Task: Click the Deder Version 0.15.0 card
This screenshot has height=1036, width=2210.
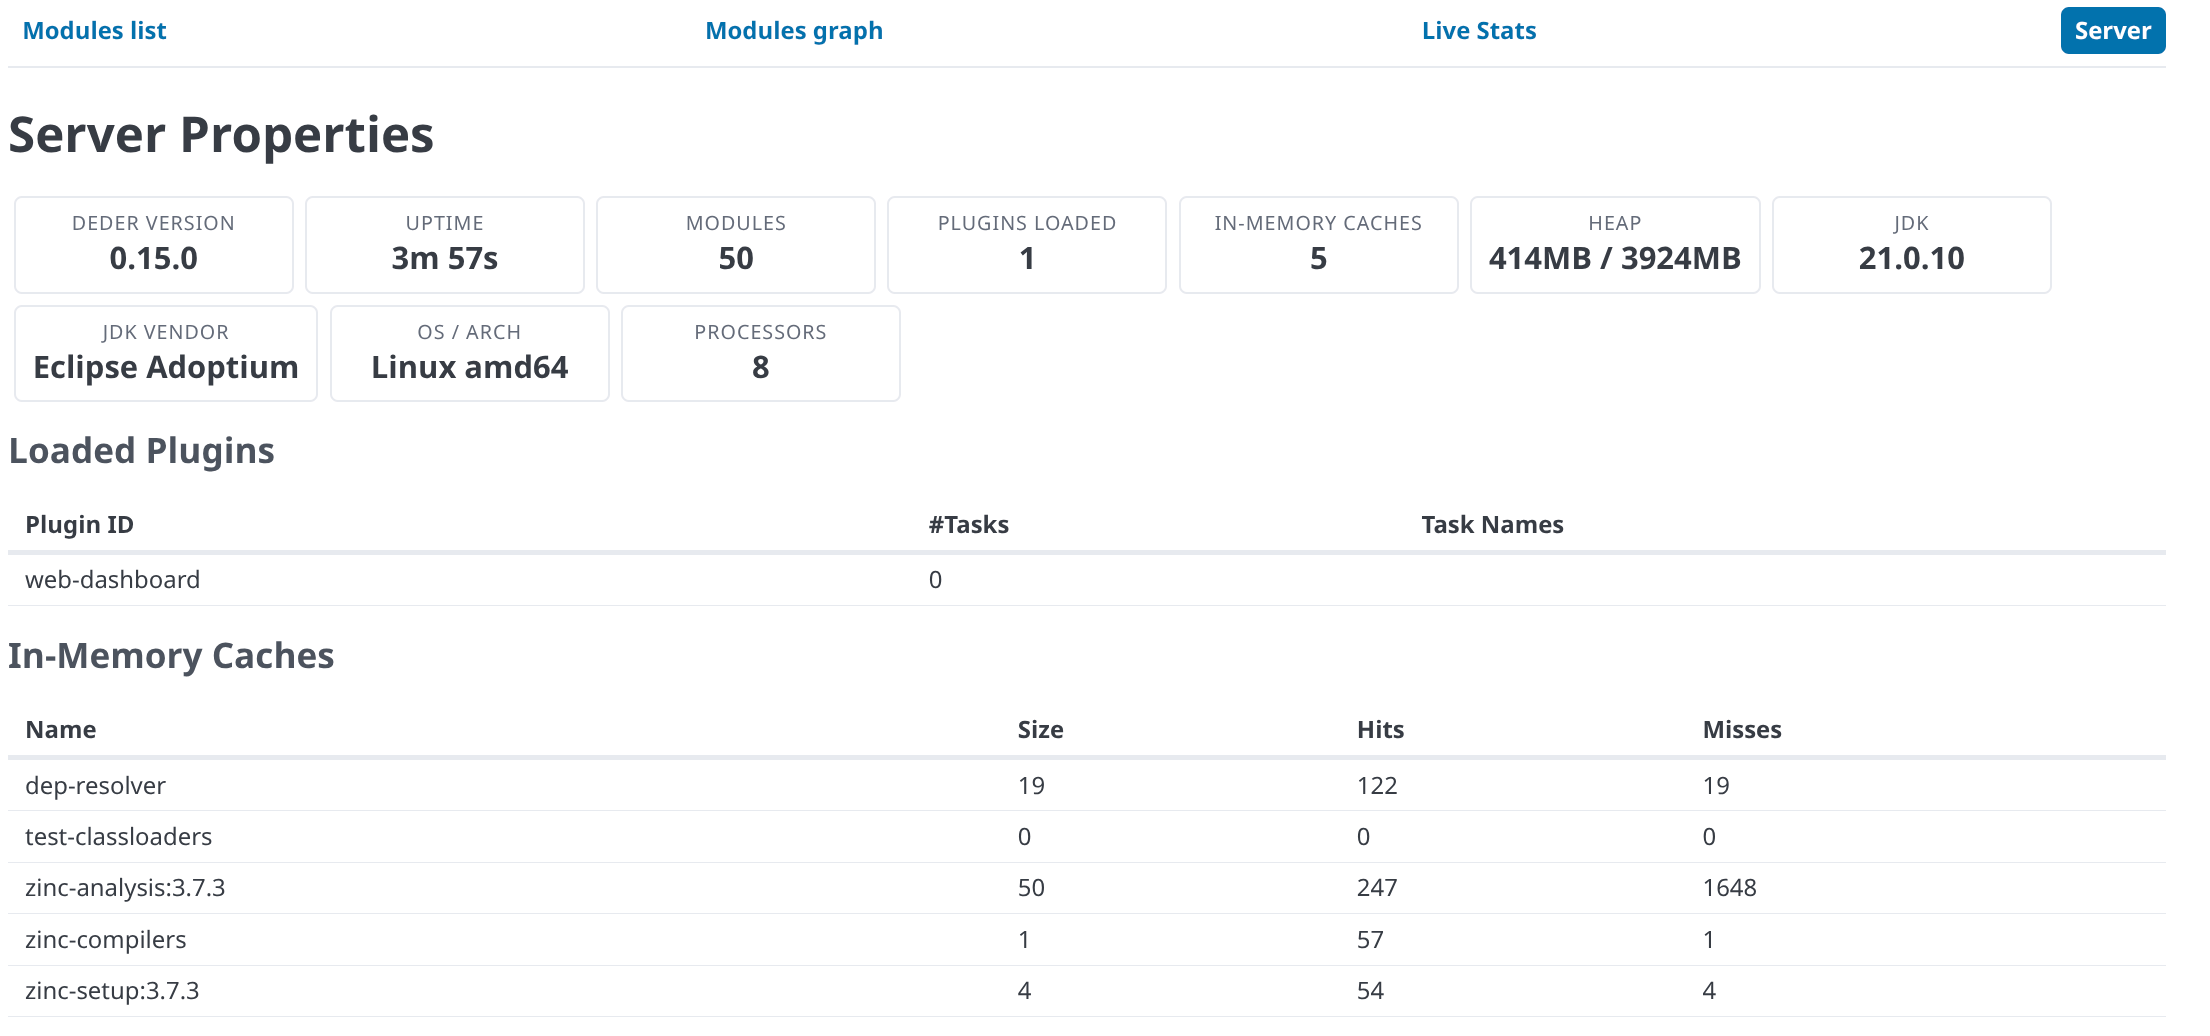Action: click(x=154, y=245)
